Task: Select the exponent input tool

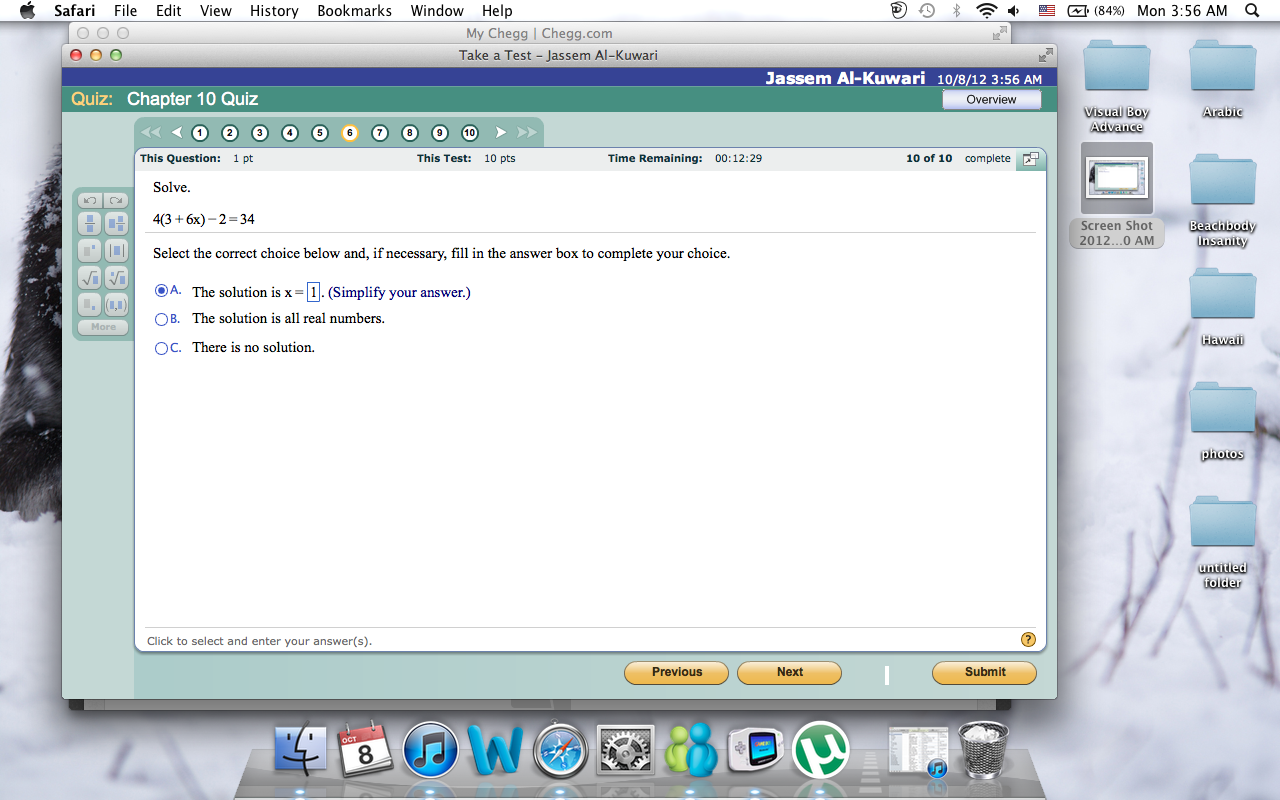Action: point(90,250)
